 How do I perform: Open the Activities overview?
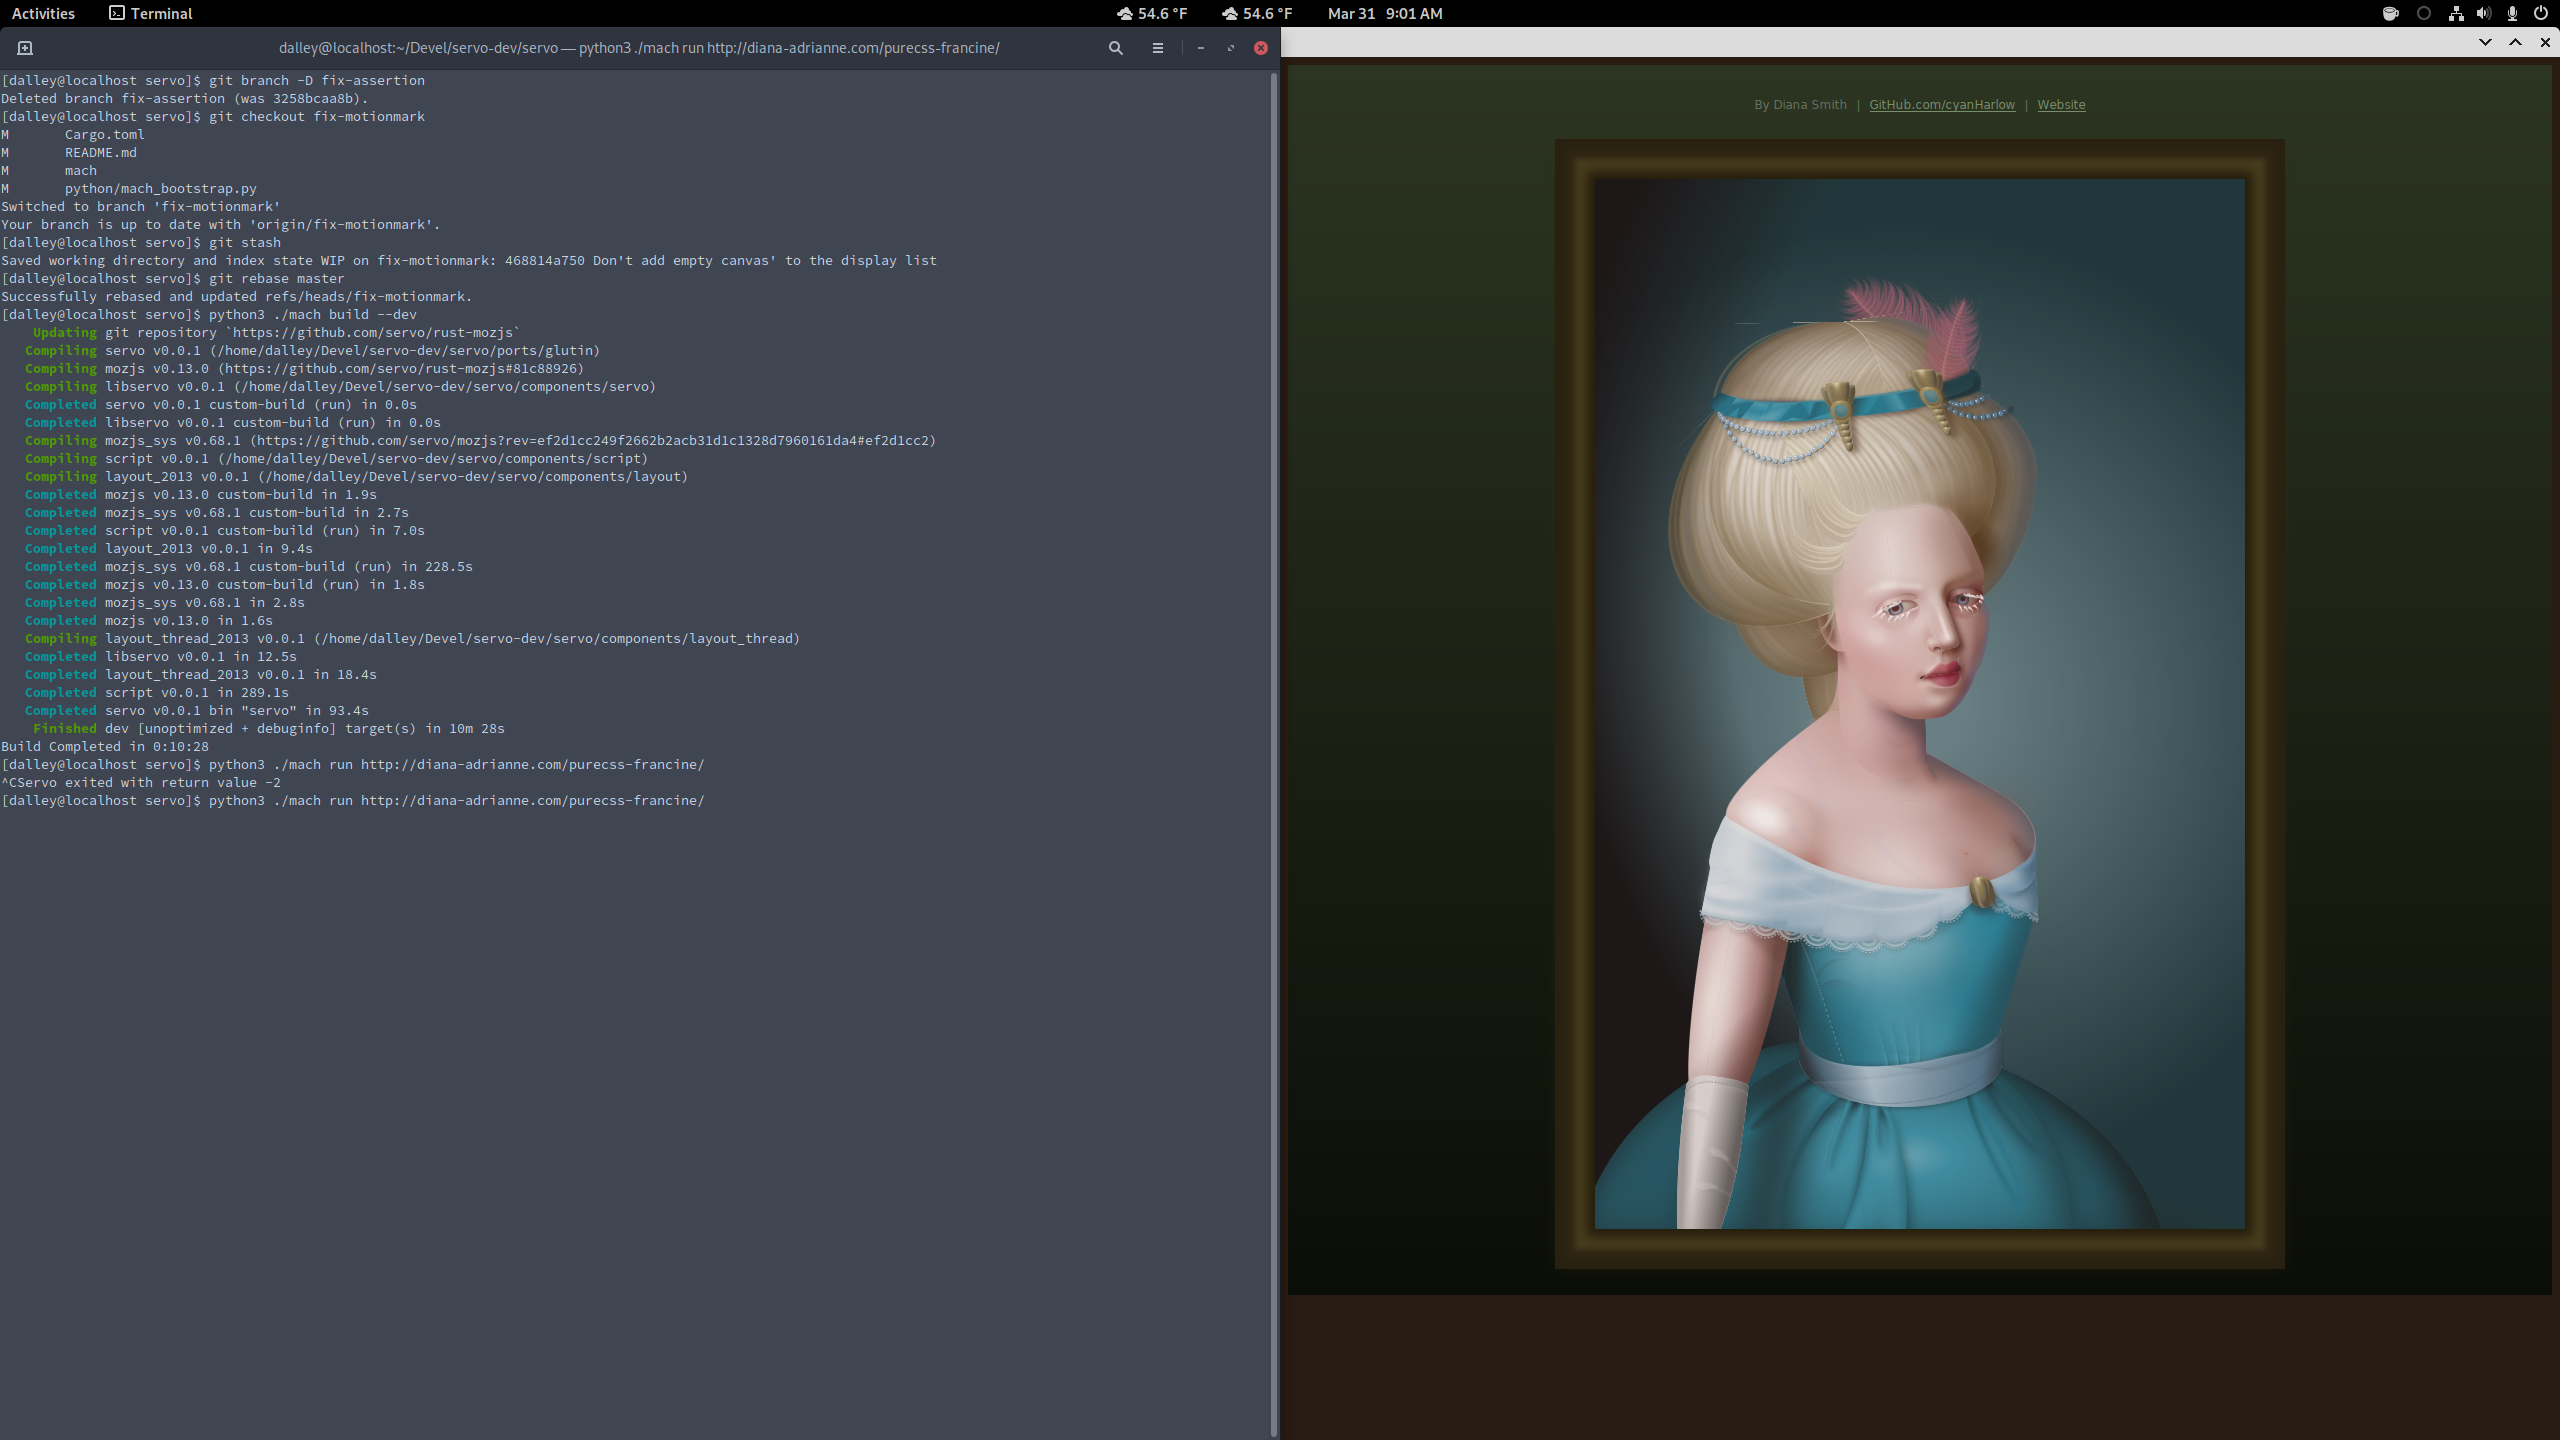[x=43, y=14]
